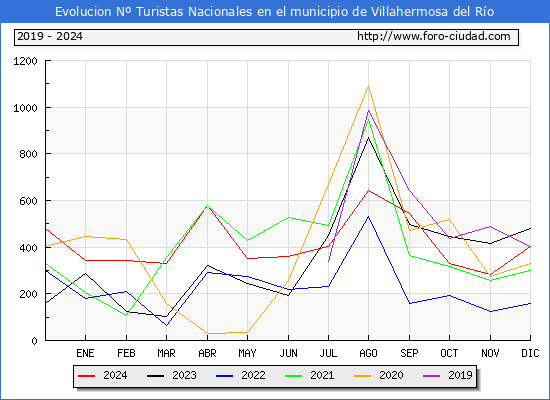
Task: Click the 800 y-axis value
Action: point(28,154)
